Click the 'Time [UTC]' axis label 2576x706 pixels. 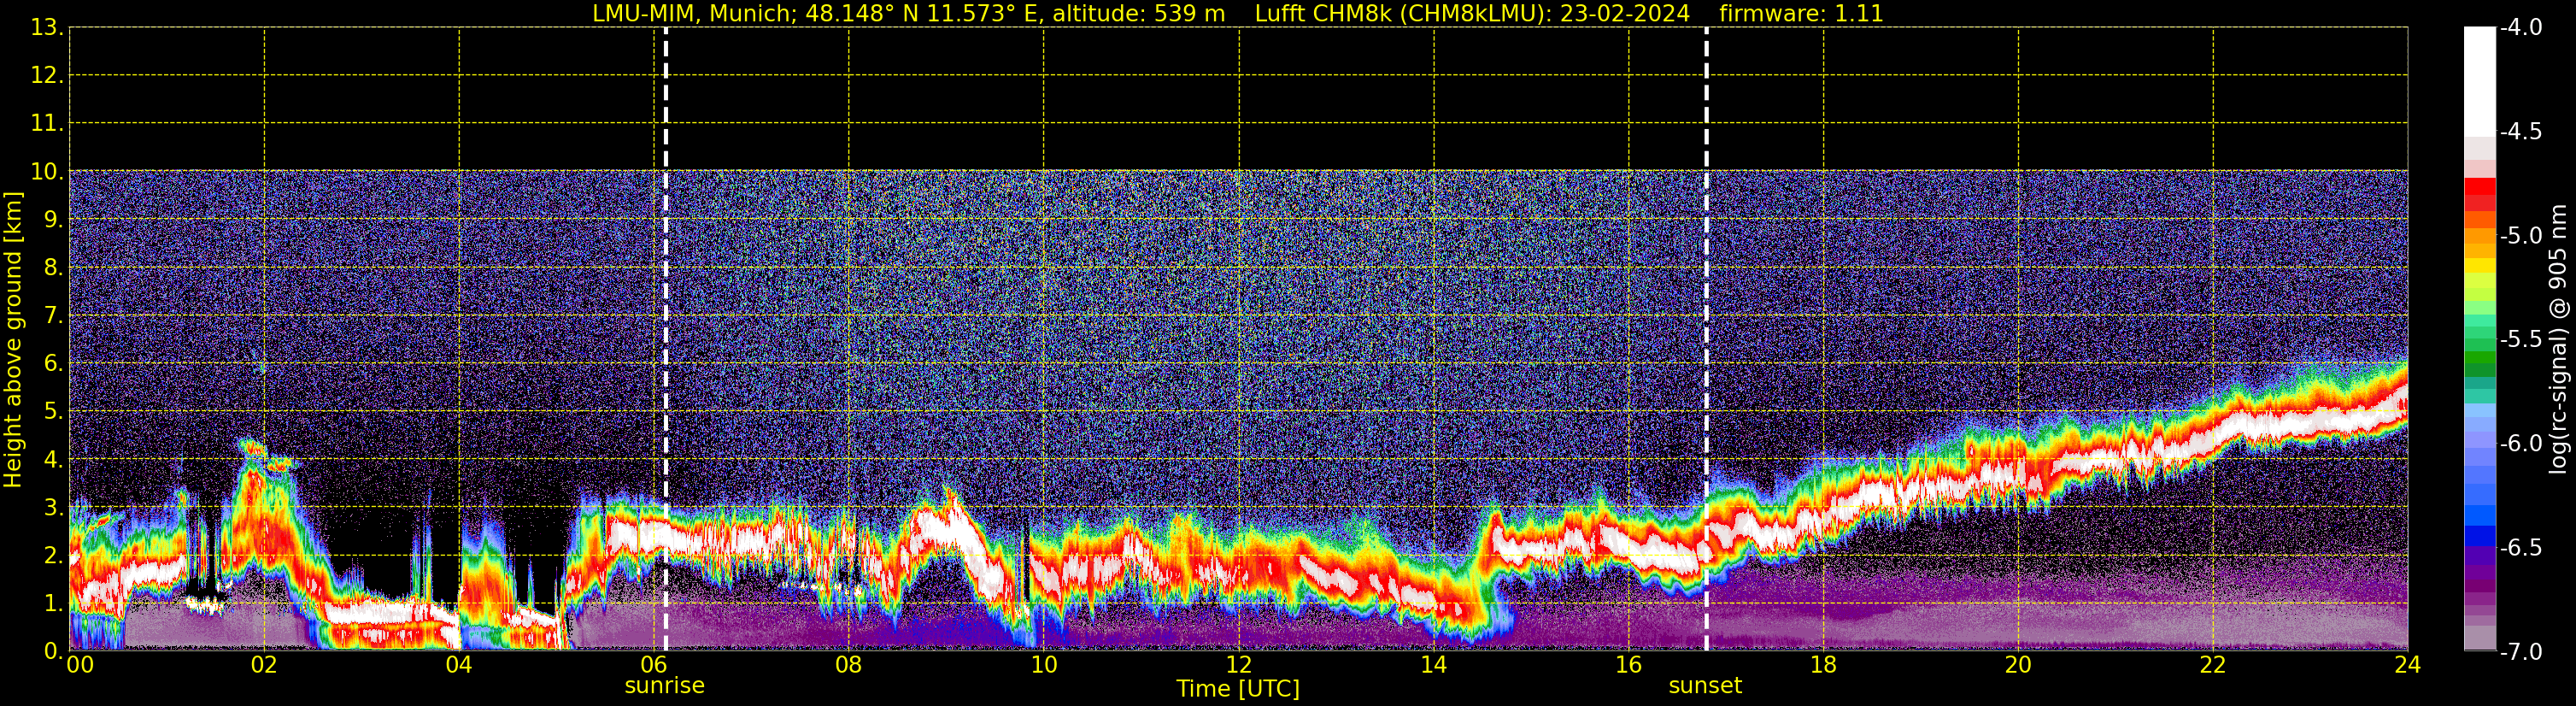click(1238, 689)
